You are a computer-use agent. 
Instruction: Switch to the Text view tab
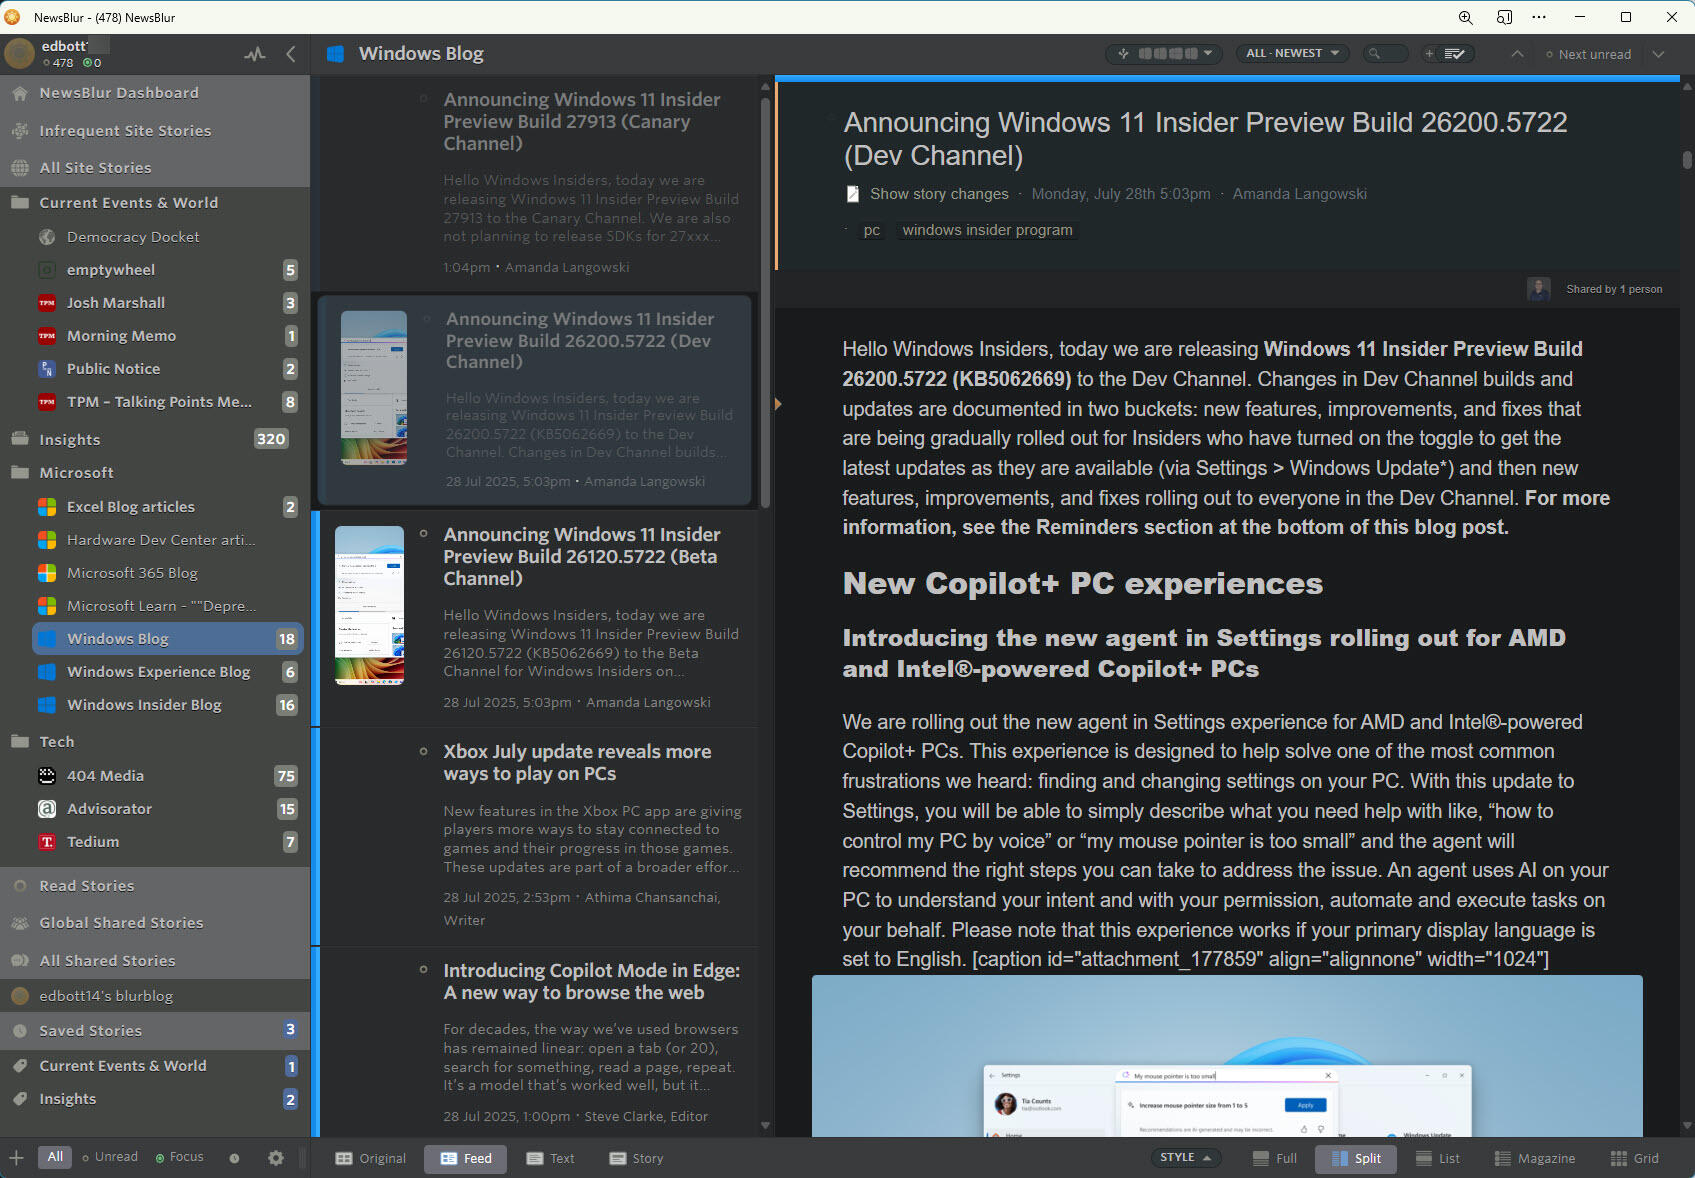[551, 1159]
